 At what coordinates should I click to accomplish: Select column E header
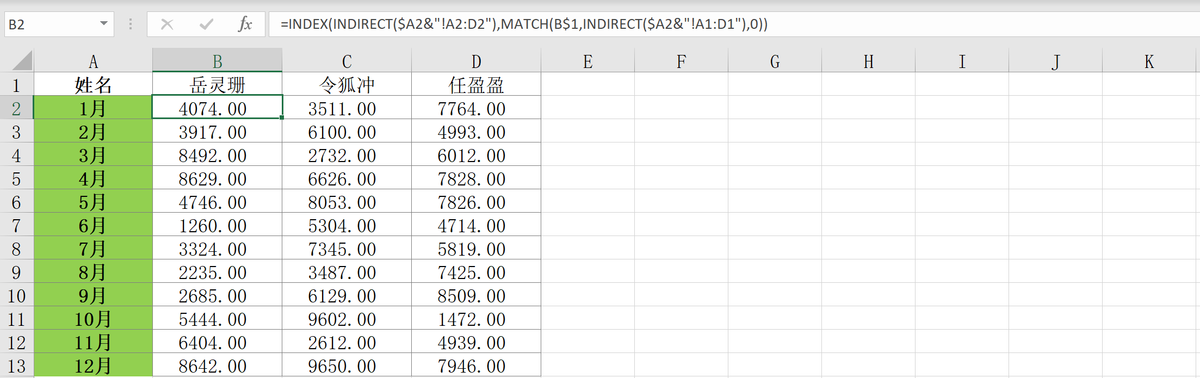(x=587, y=62)
